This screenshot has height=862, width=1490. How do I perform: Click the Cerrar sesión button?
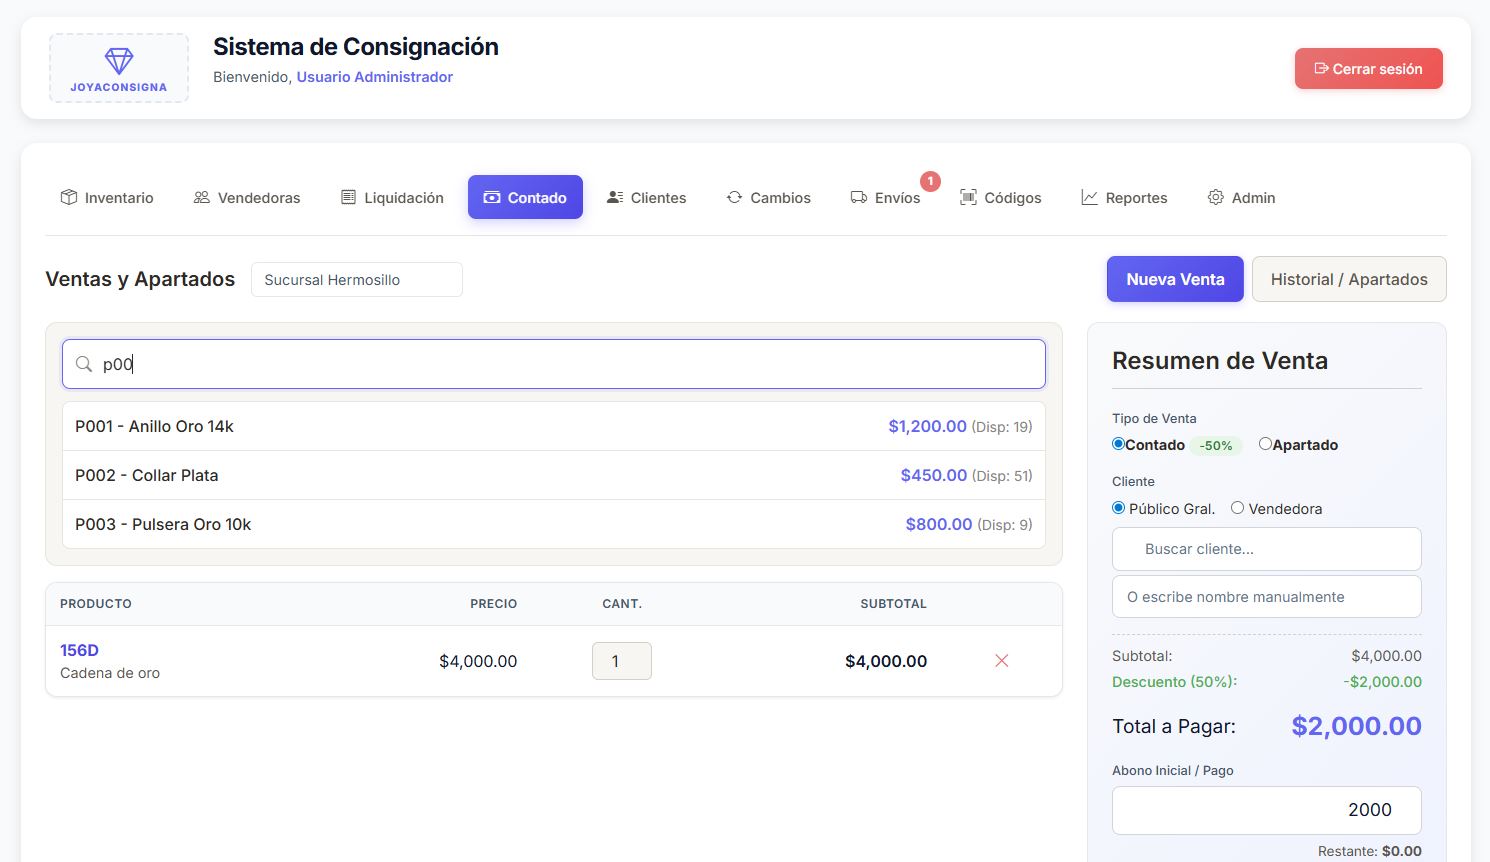point(1369,68)
